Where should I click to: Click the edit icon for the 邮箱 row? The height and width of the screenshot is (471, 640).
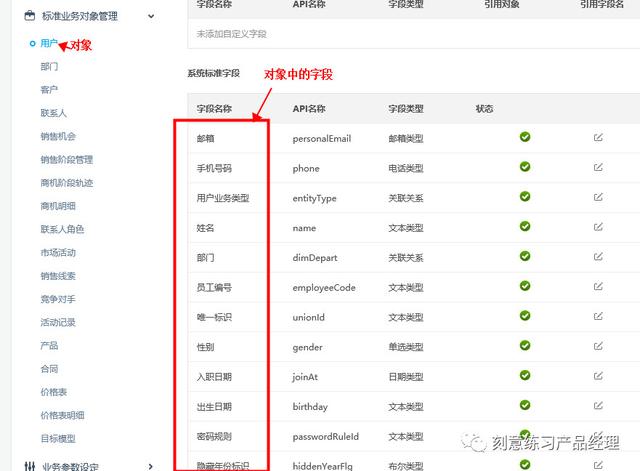click(598, 138)
